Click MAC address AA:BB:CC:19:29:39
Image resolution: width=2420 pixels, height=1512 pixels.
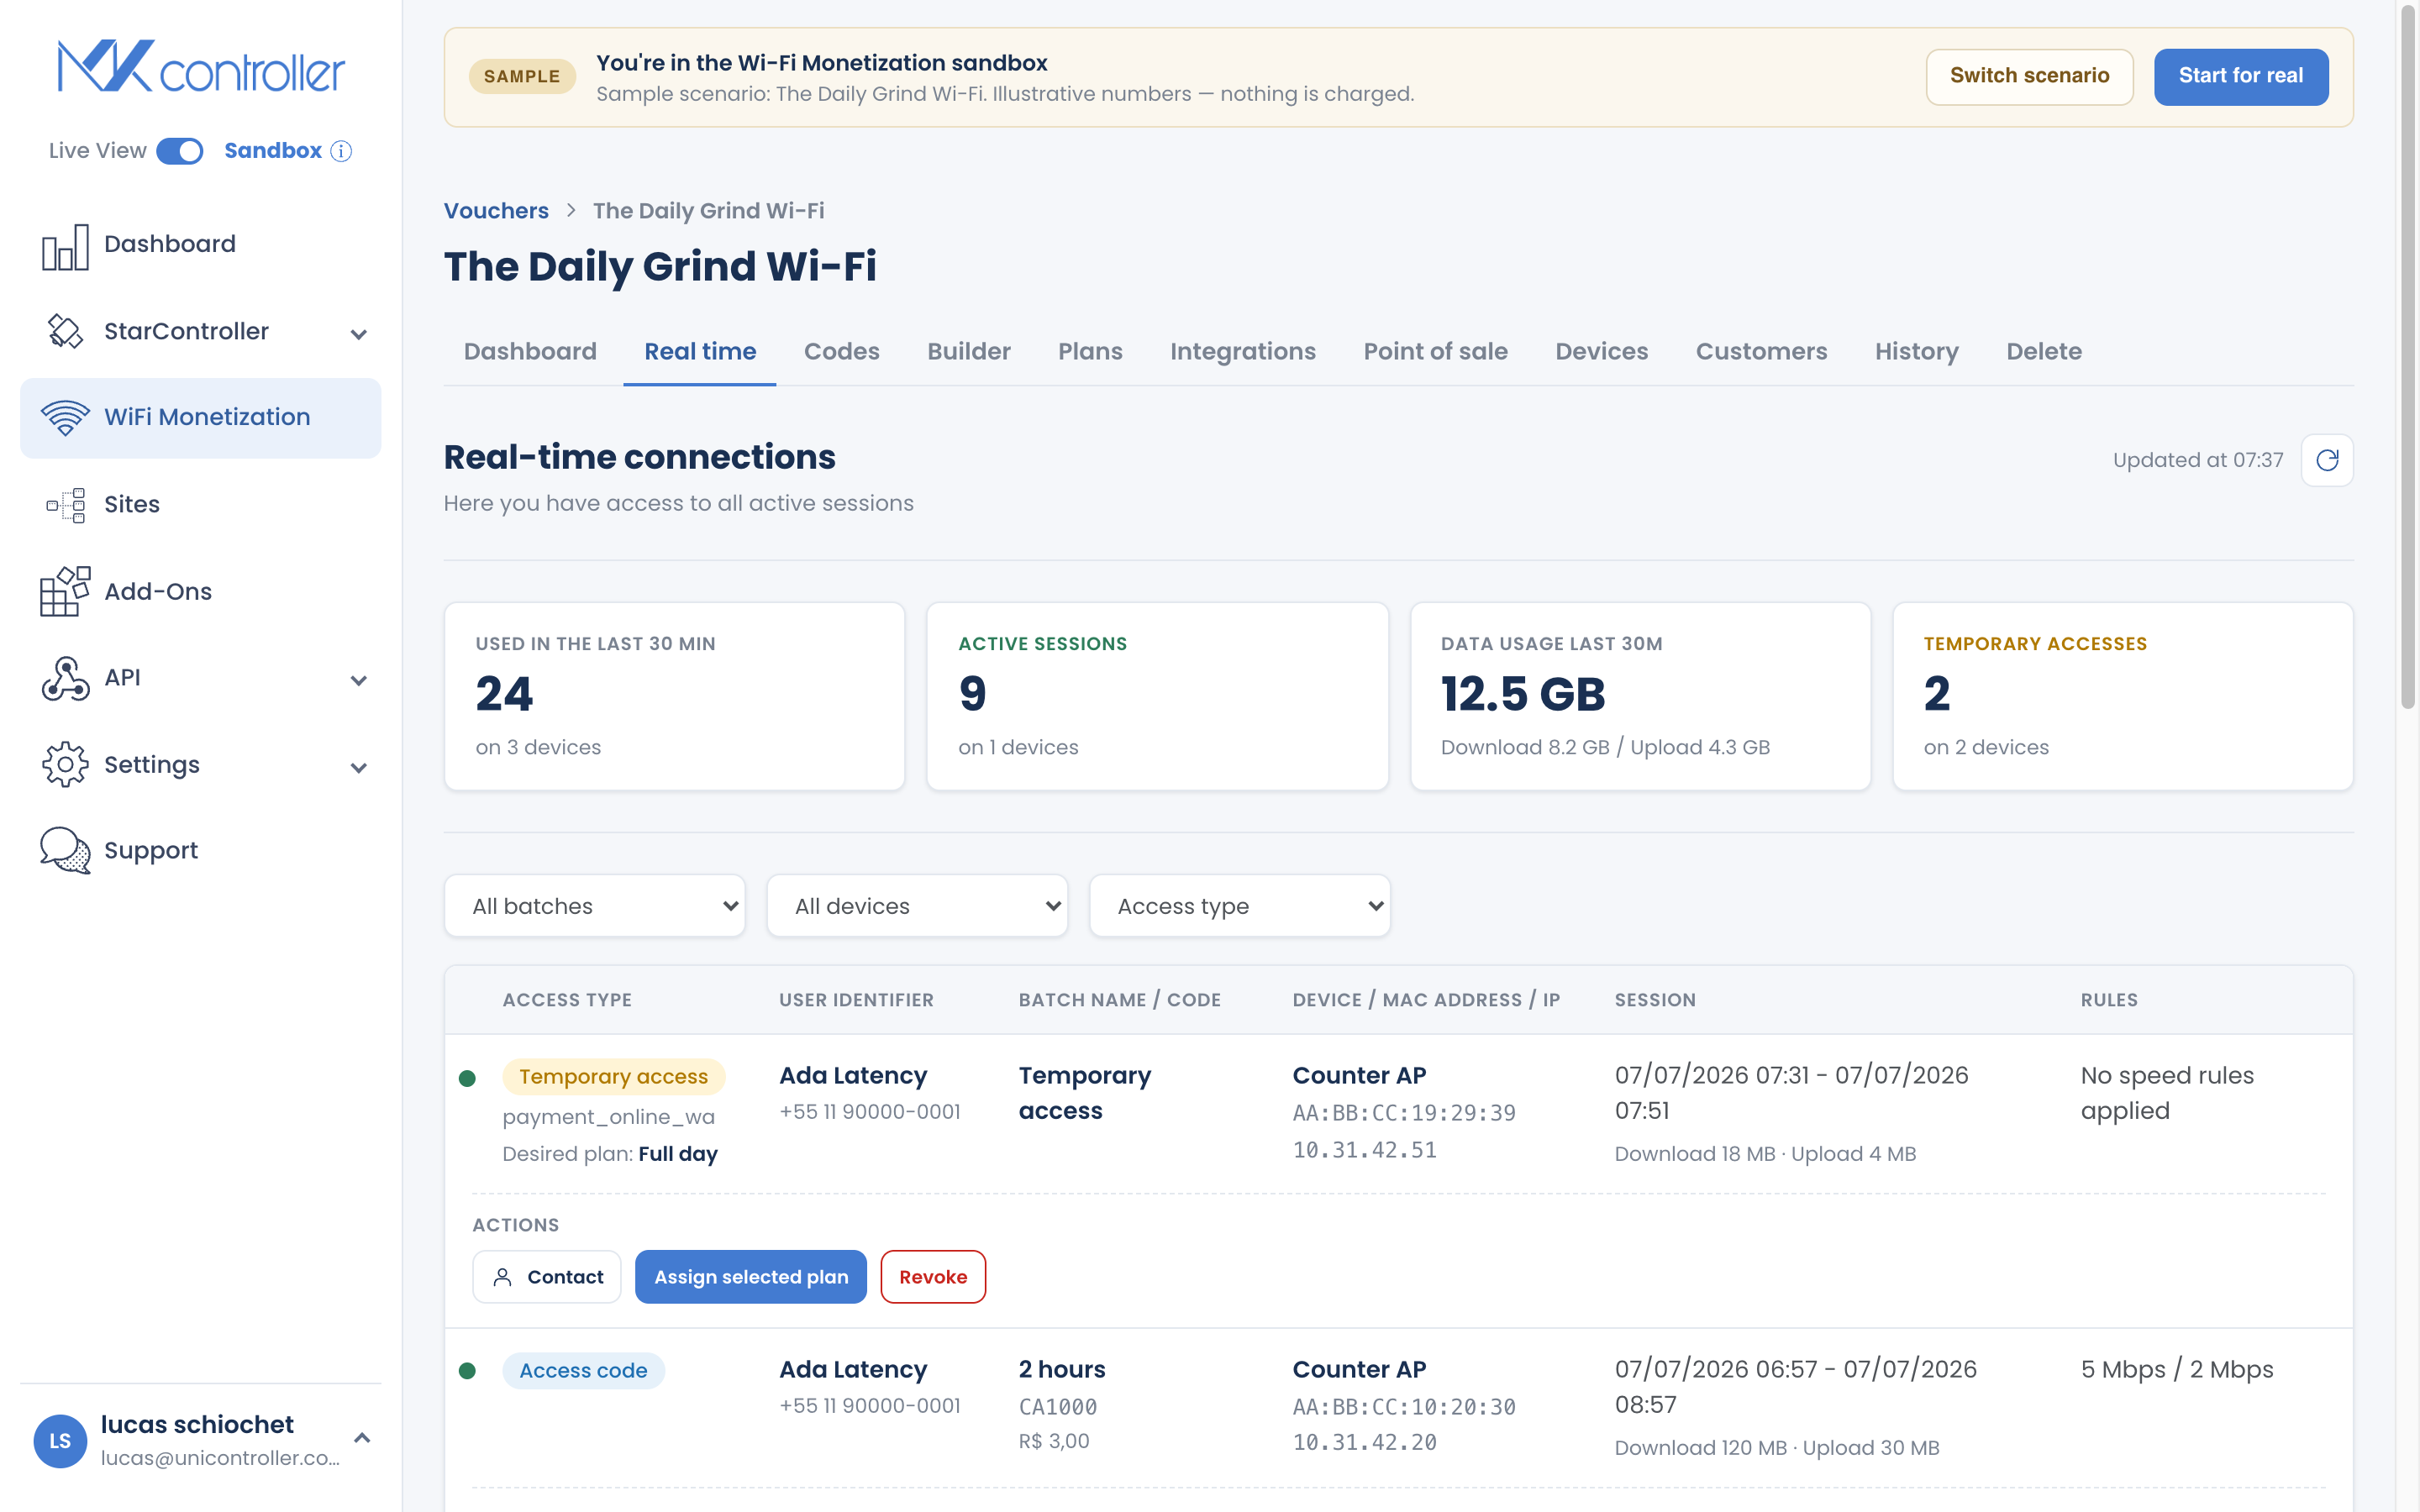point(1404,1113)
